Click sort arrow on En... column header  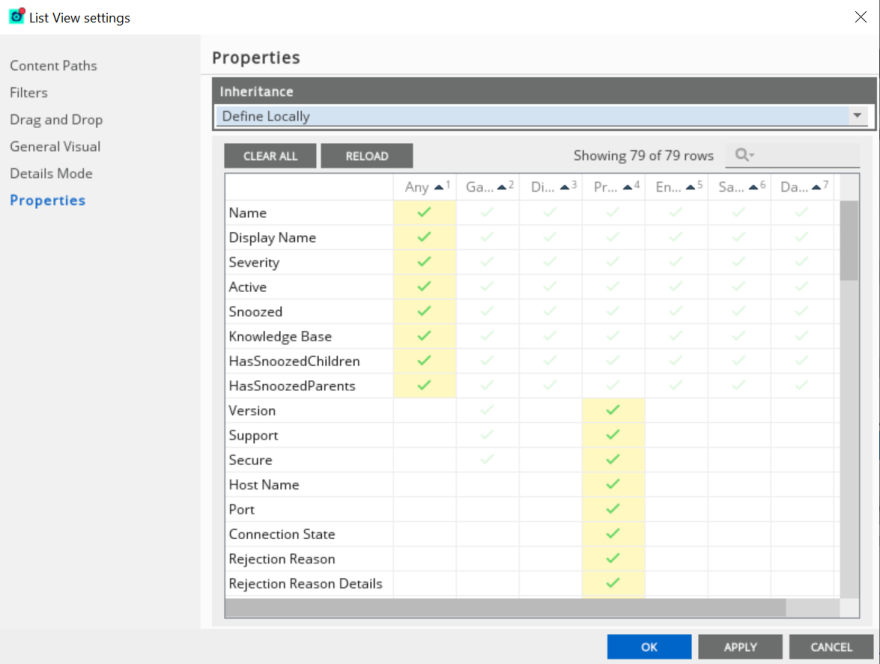[x=691, y=187]
